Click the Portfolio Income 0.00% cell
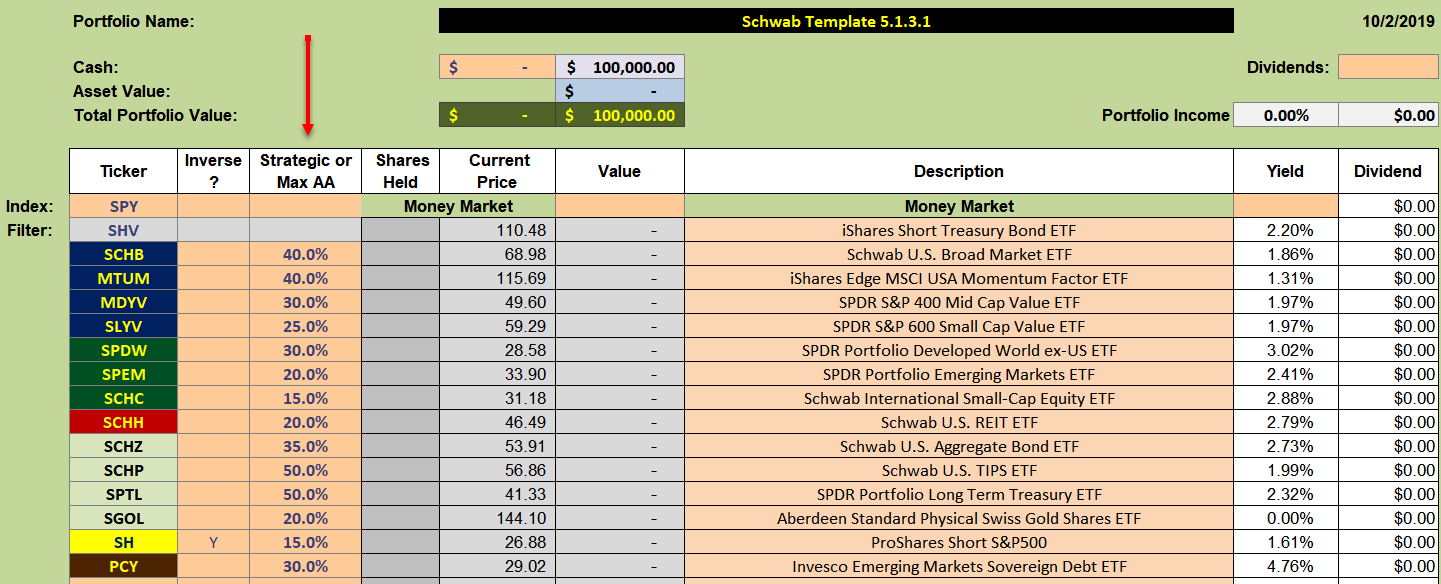This screenshot has height=584, width=1441. [x=1285, y=115]
